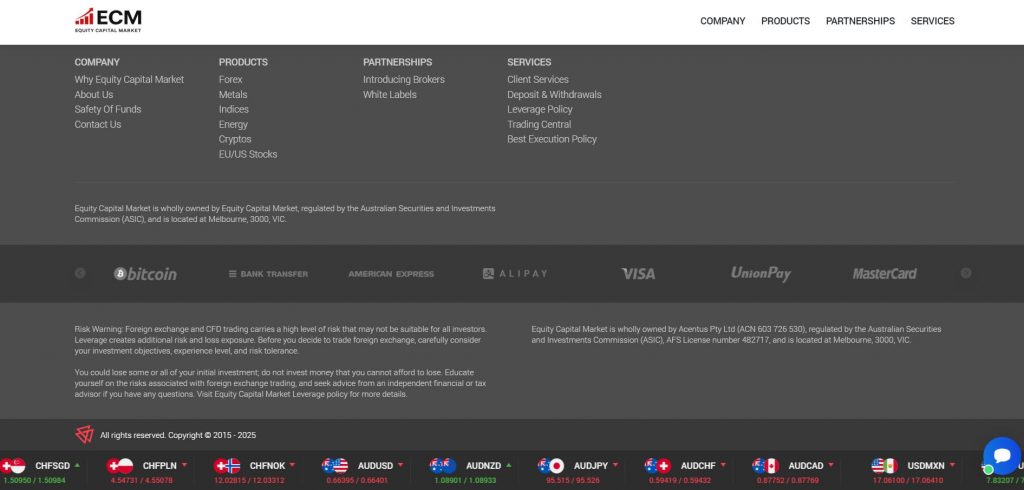This screenshot has height=490, width=1024.
Task: Click the Visa payment logo
Action: point(637,273)
